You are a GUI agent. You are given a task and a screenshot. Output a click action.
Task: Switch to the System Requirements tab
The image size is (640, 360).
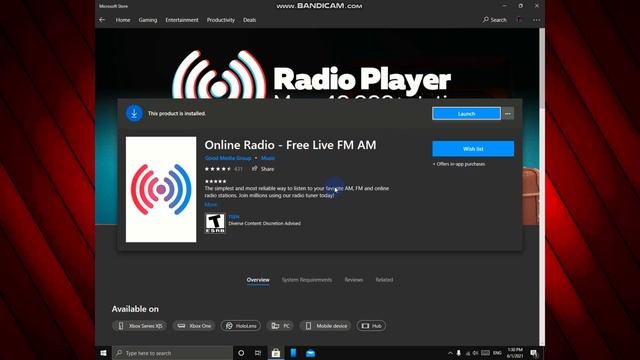click(x=307, y=280)
